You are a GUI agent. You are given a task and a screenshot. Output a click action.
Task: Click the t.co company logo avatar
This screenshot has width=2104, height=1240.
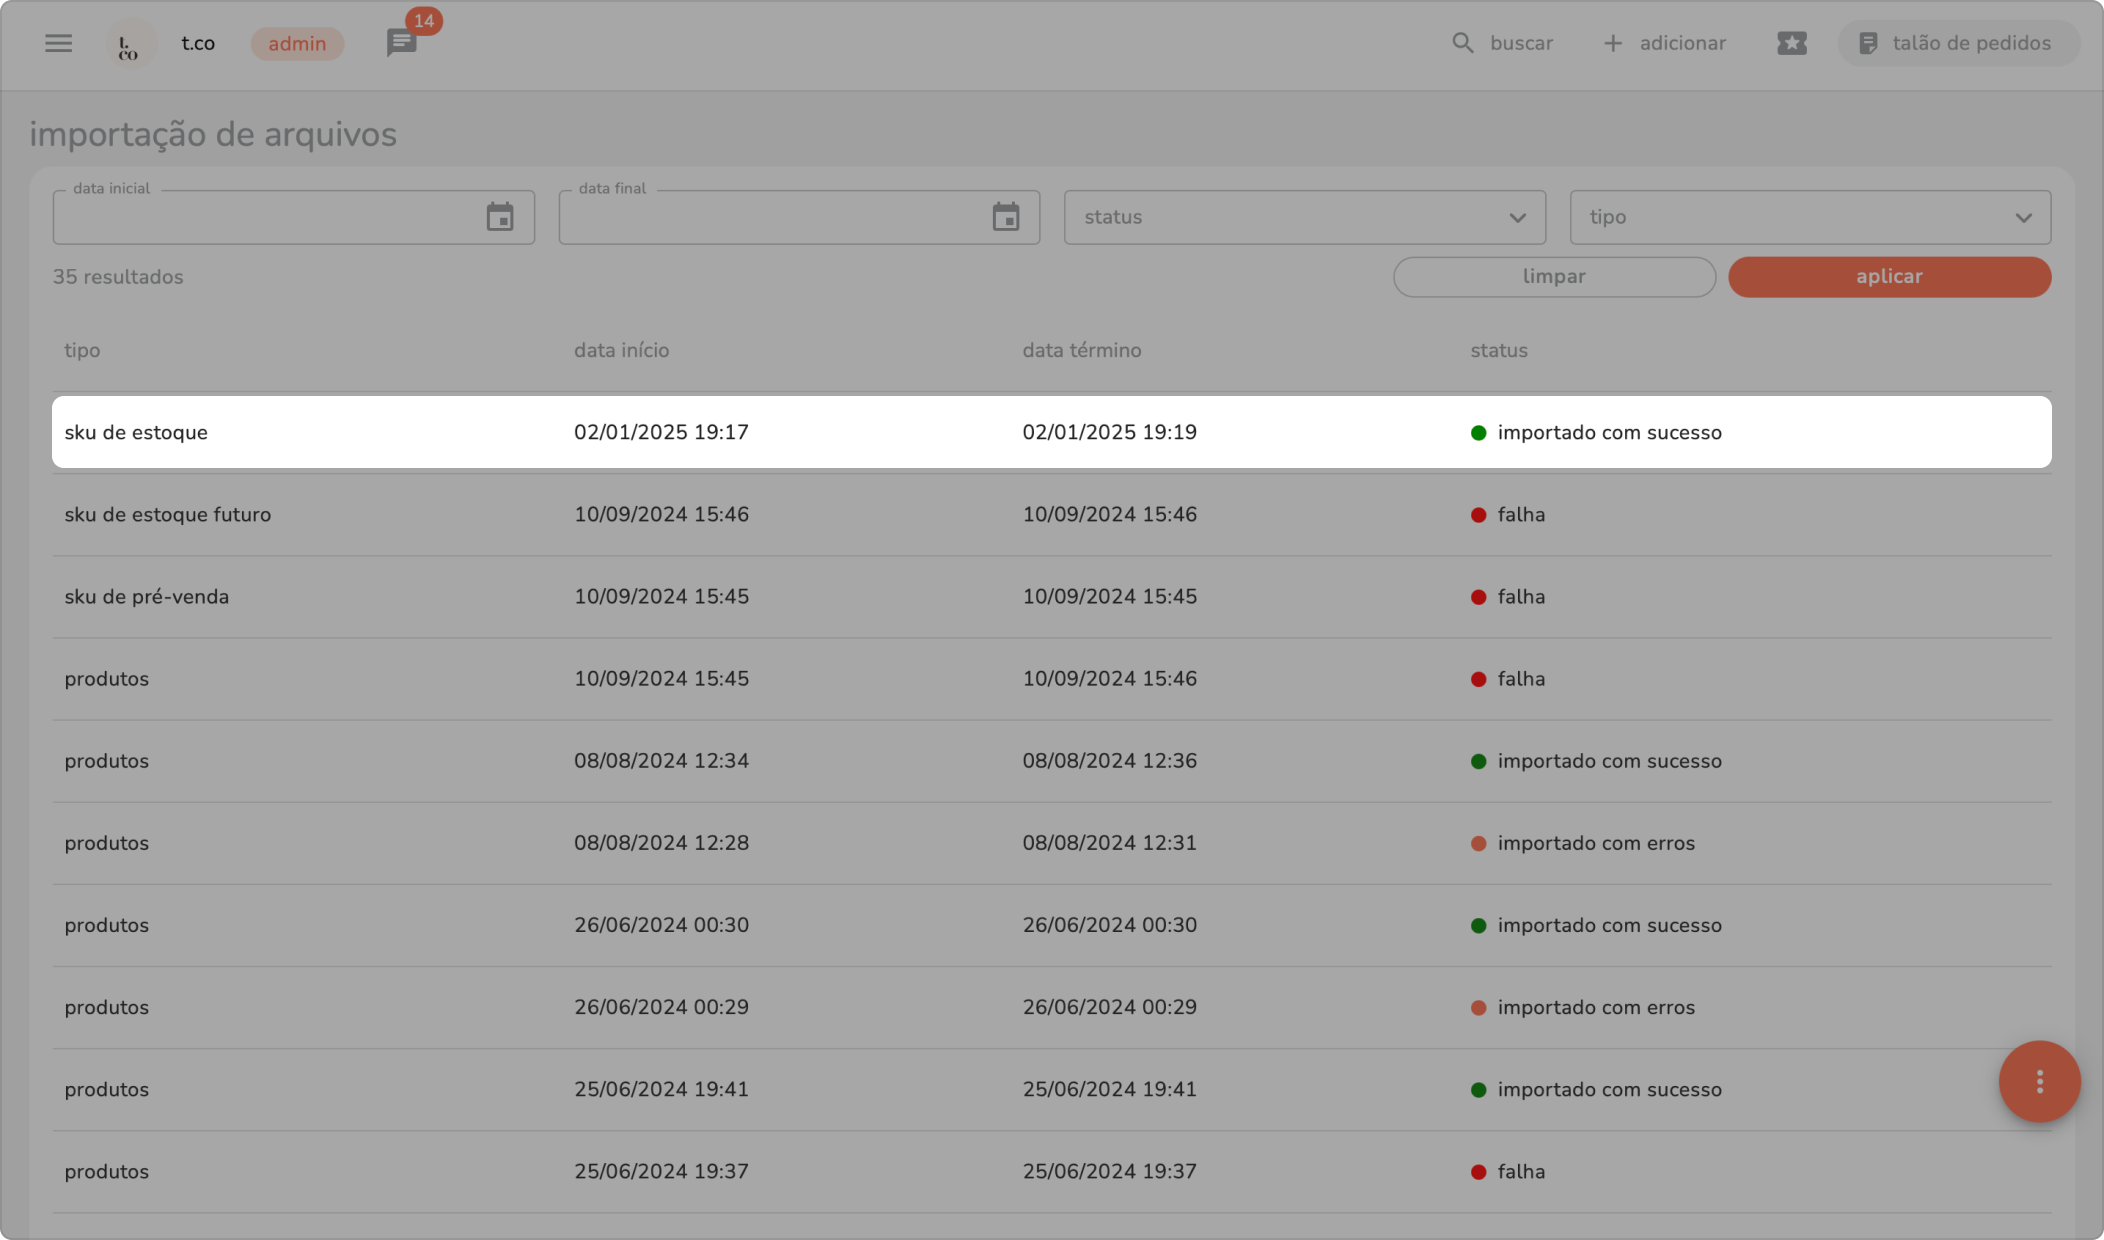click(x=130, y=44)
